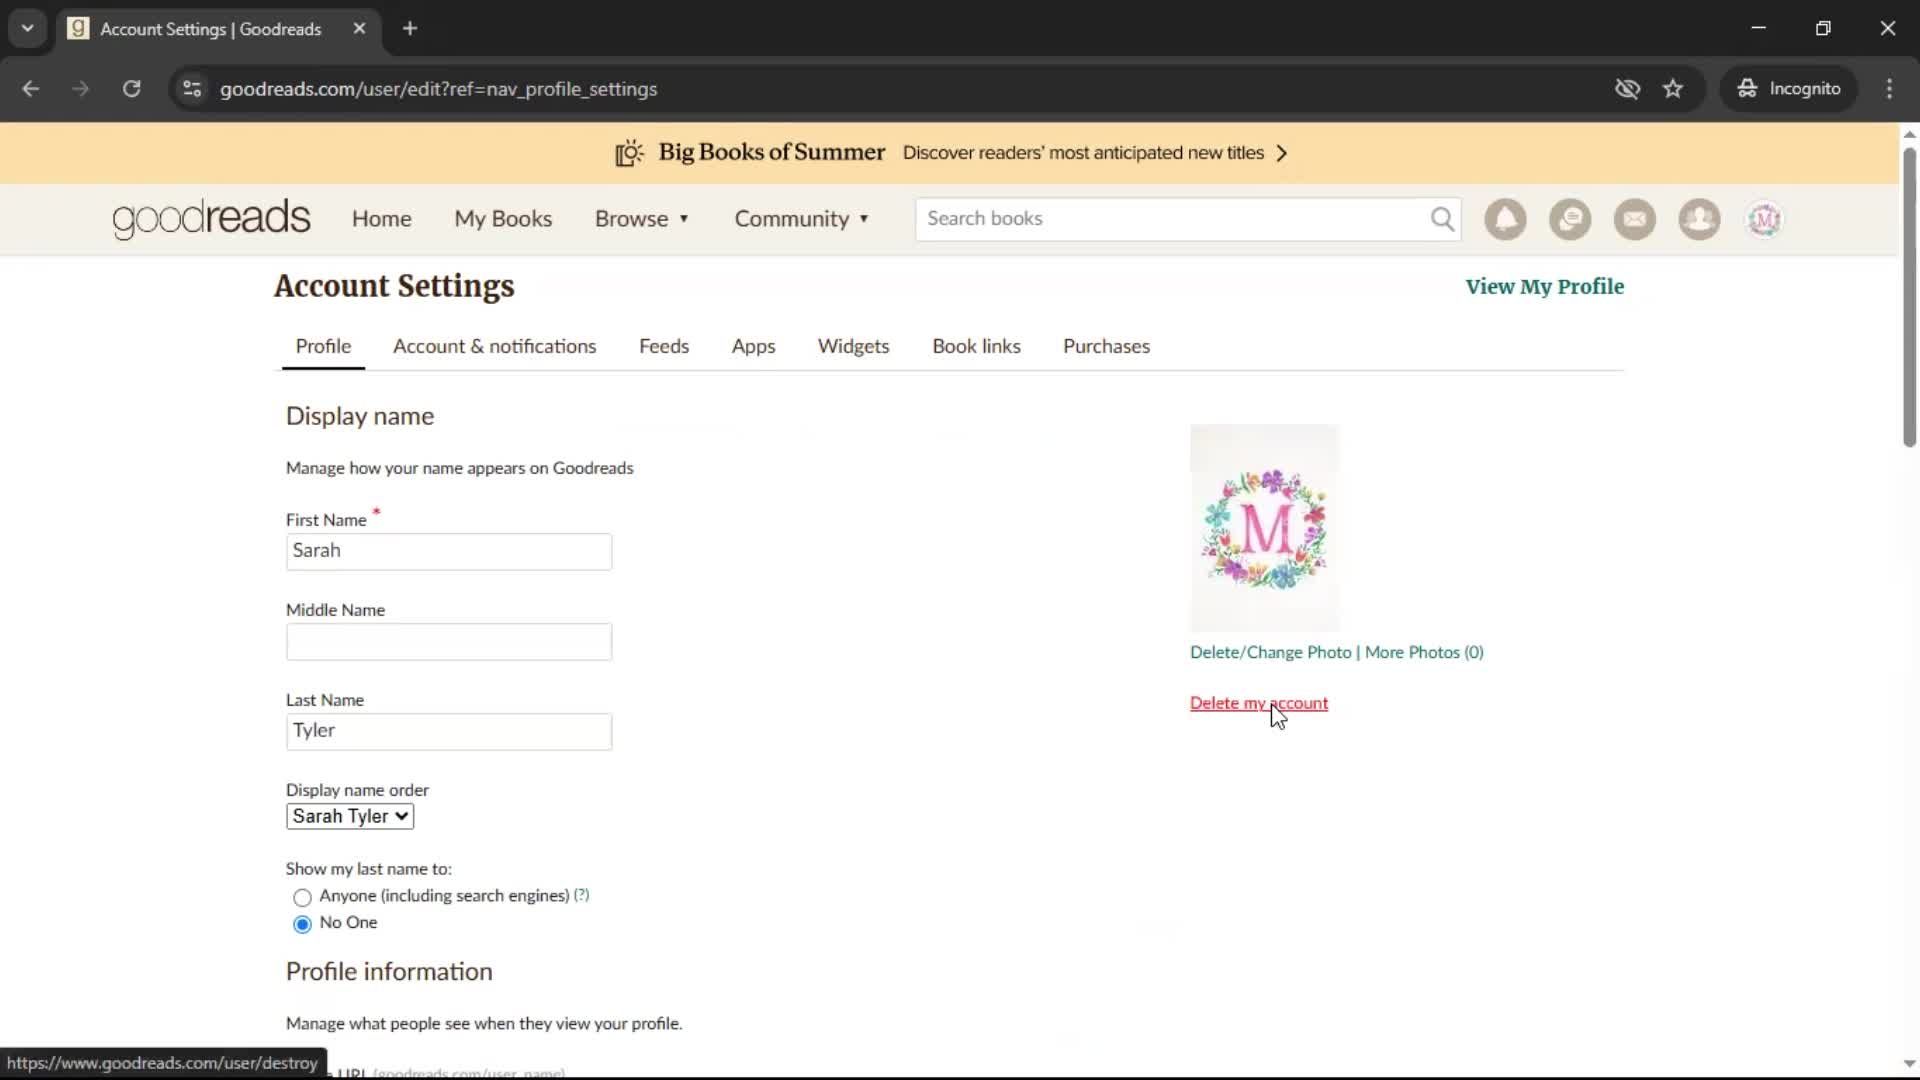This screenshot has width=1920, height=1080.
Task: Open the Chrome three-dot menu
Action: 1889,89
